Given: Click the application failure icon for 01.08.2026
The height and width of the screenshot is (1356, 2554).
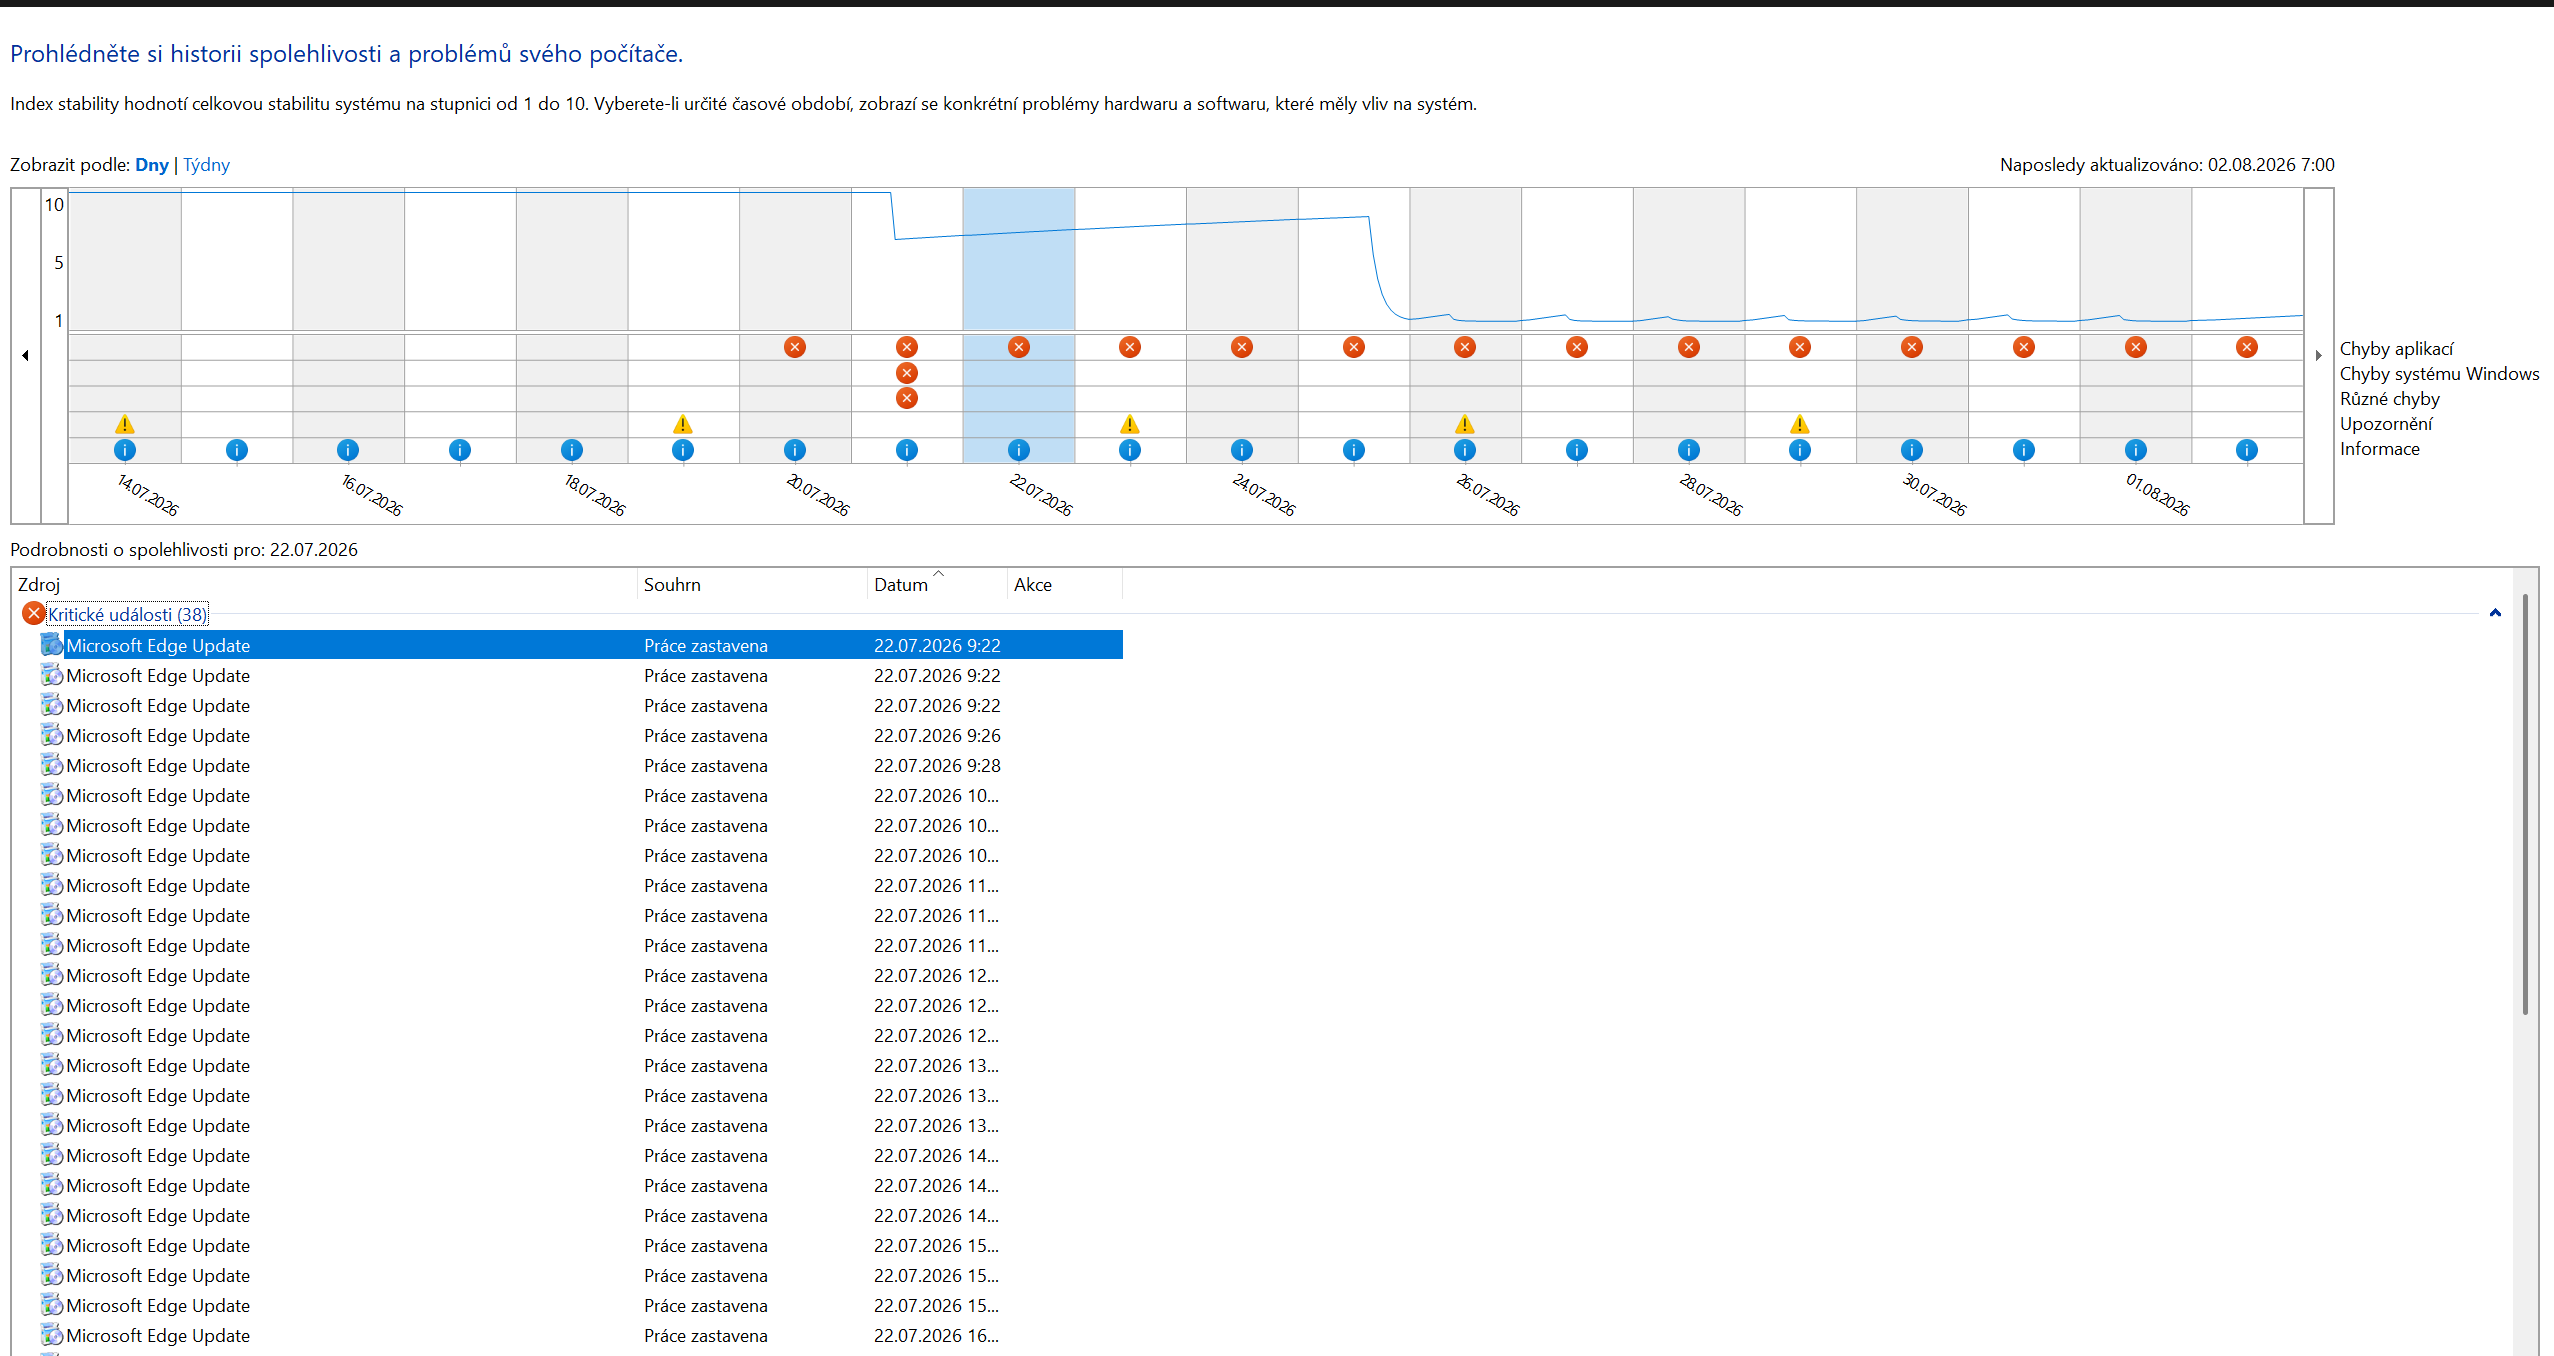Looking at the screenshot, I should 2136,347.
